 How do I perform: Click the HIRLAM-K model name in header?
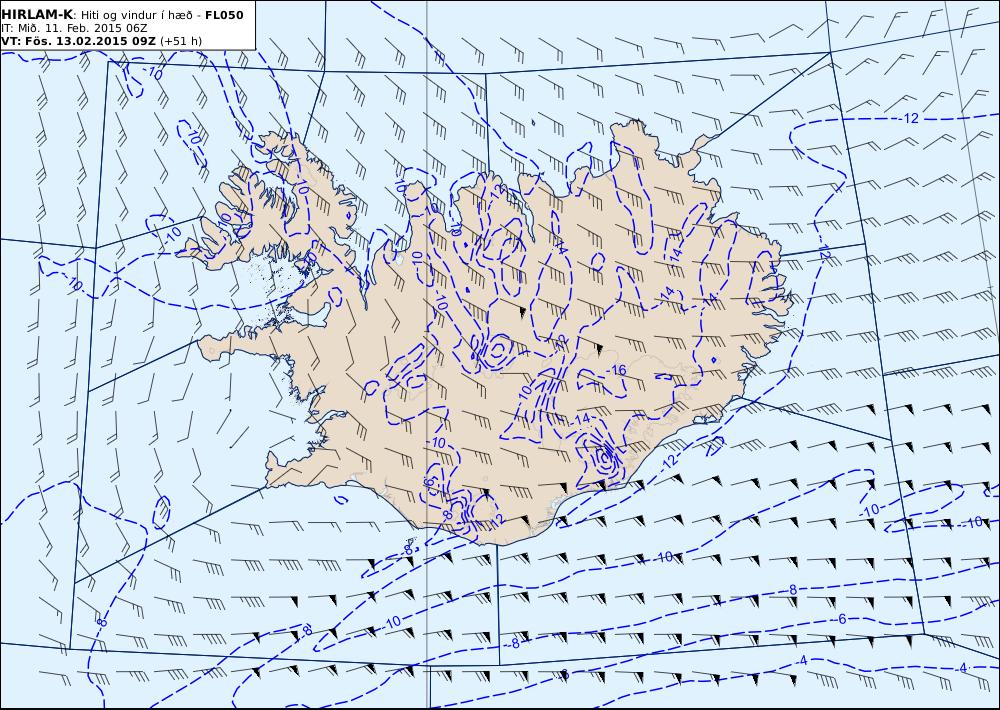(38, 15)
